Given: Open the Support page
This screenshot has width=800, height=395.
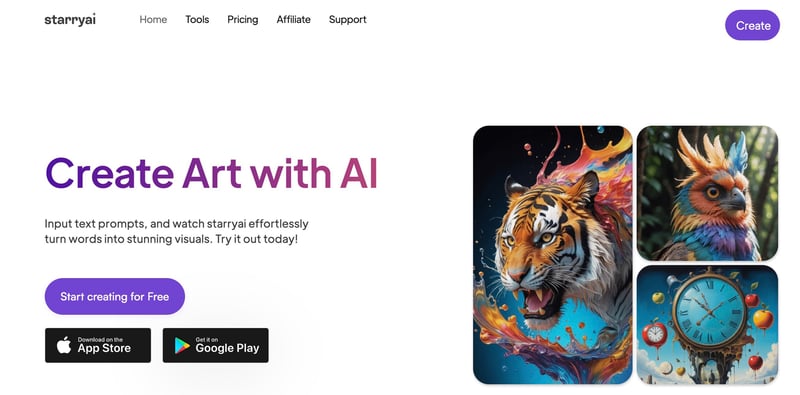Looking at the screenshot, I should [347, 19].
